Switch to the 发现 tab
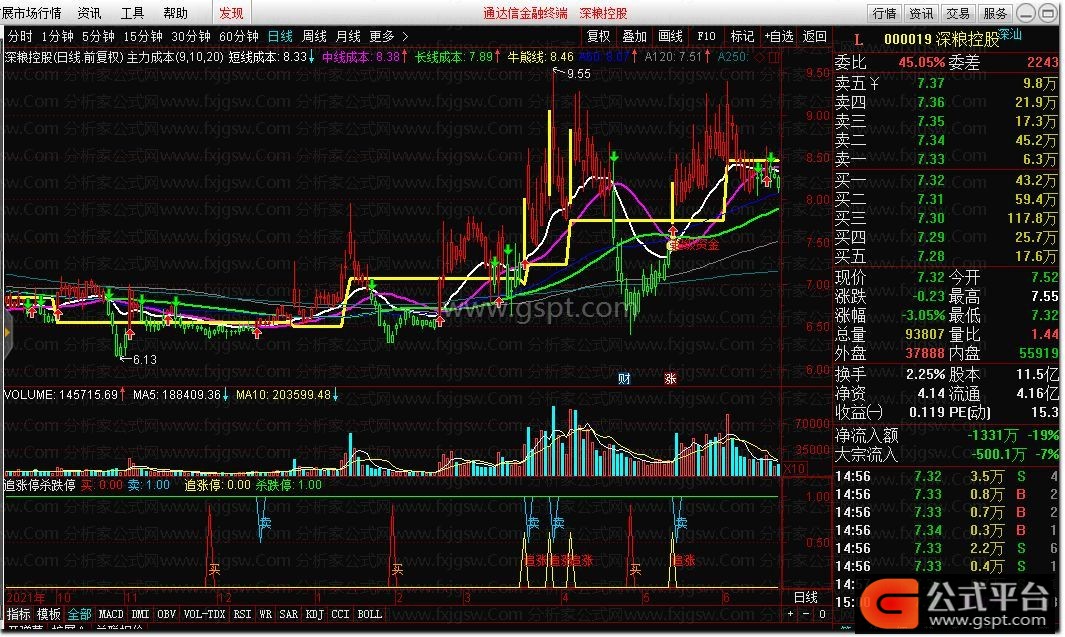 231,13
